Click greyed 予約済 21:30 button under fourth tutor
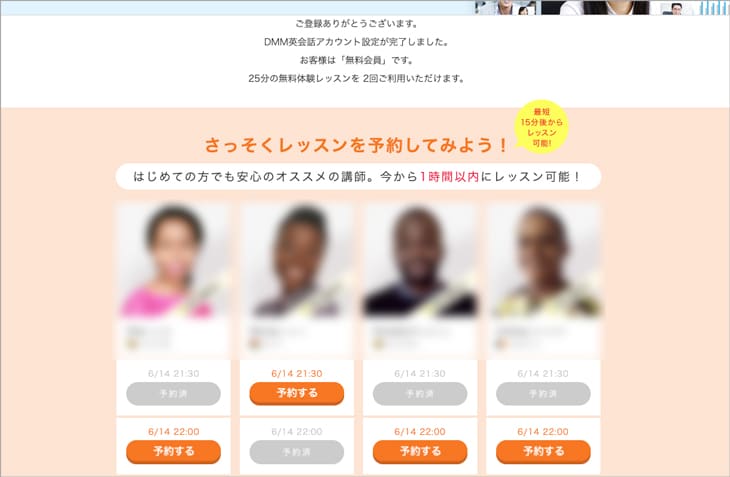This screenshot has width=730, height=477. pyautogui.click(x=543, y=394)
